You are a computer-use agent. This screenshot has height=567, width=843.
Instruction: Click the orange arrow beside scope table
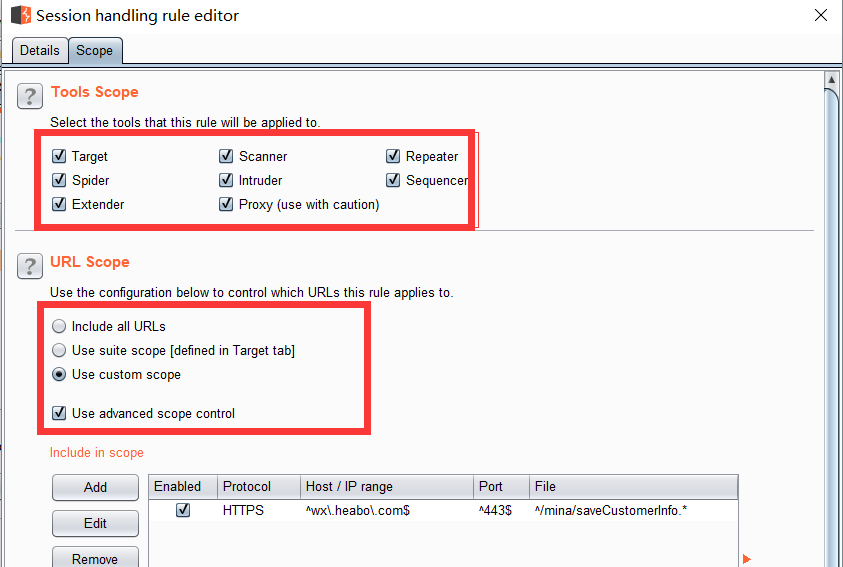747,559
